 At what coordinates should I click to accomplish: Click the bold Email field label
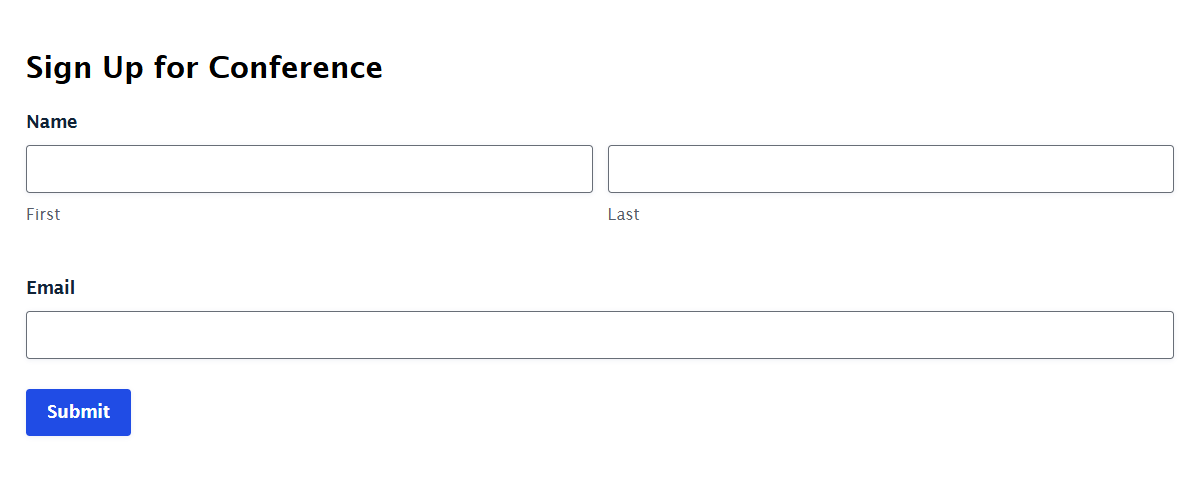click(51, 288)
